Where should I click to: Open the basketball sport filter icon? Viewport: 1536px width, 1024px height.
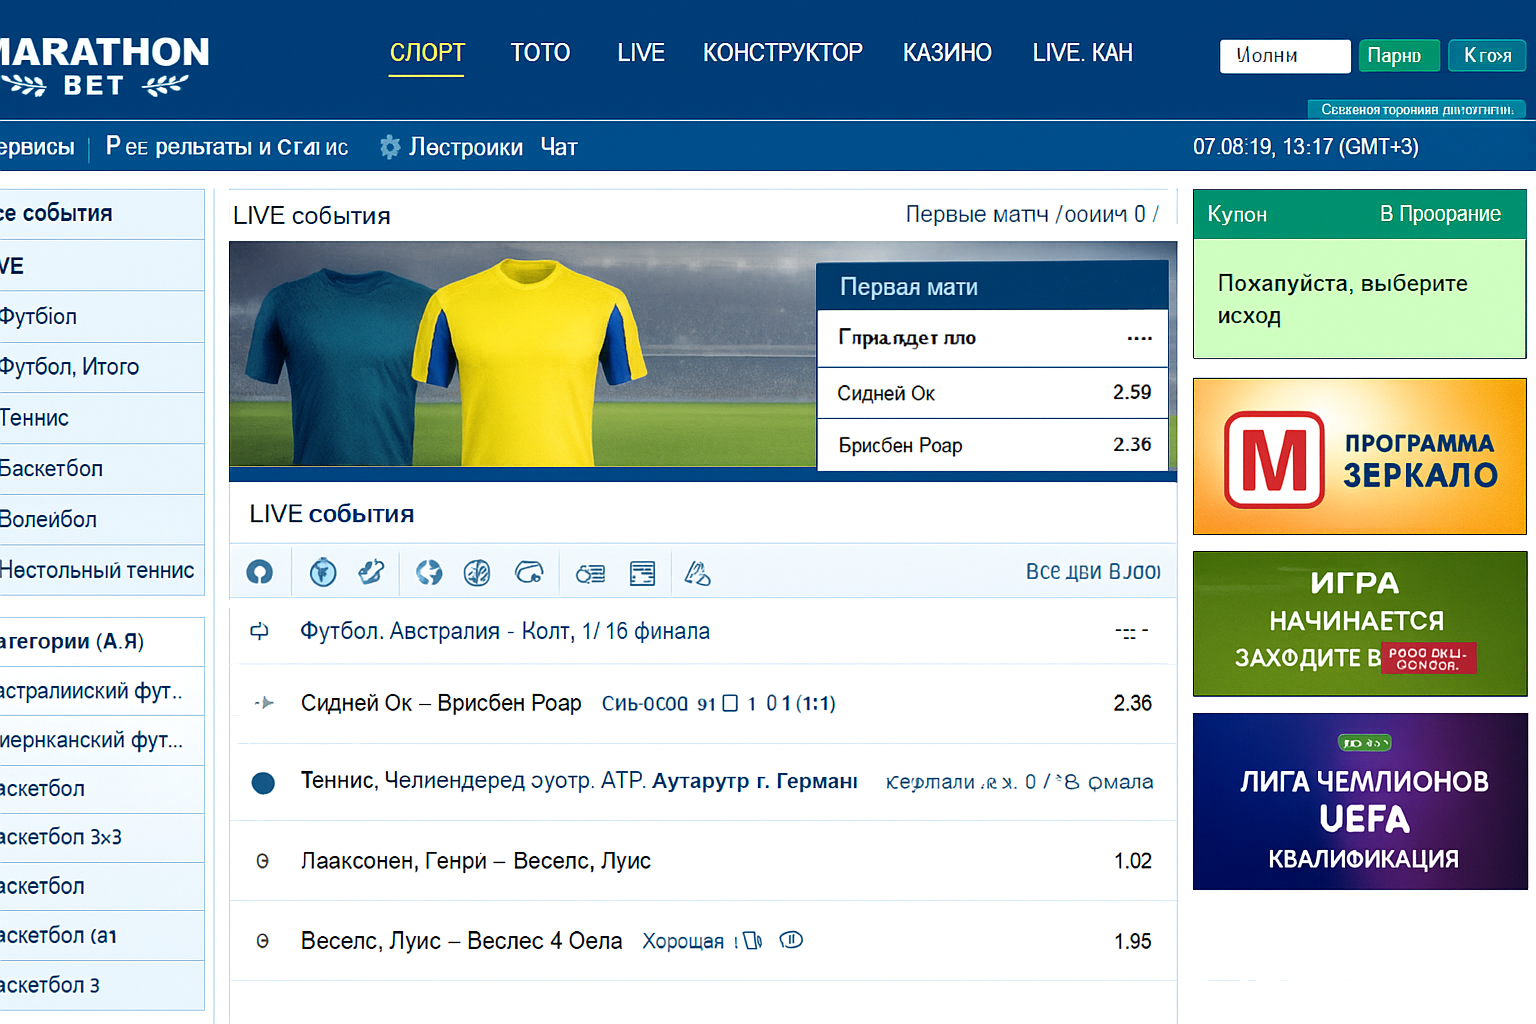click(x=477, y=572)
